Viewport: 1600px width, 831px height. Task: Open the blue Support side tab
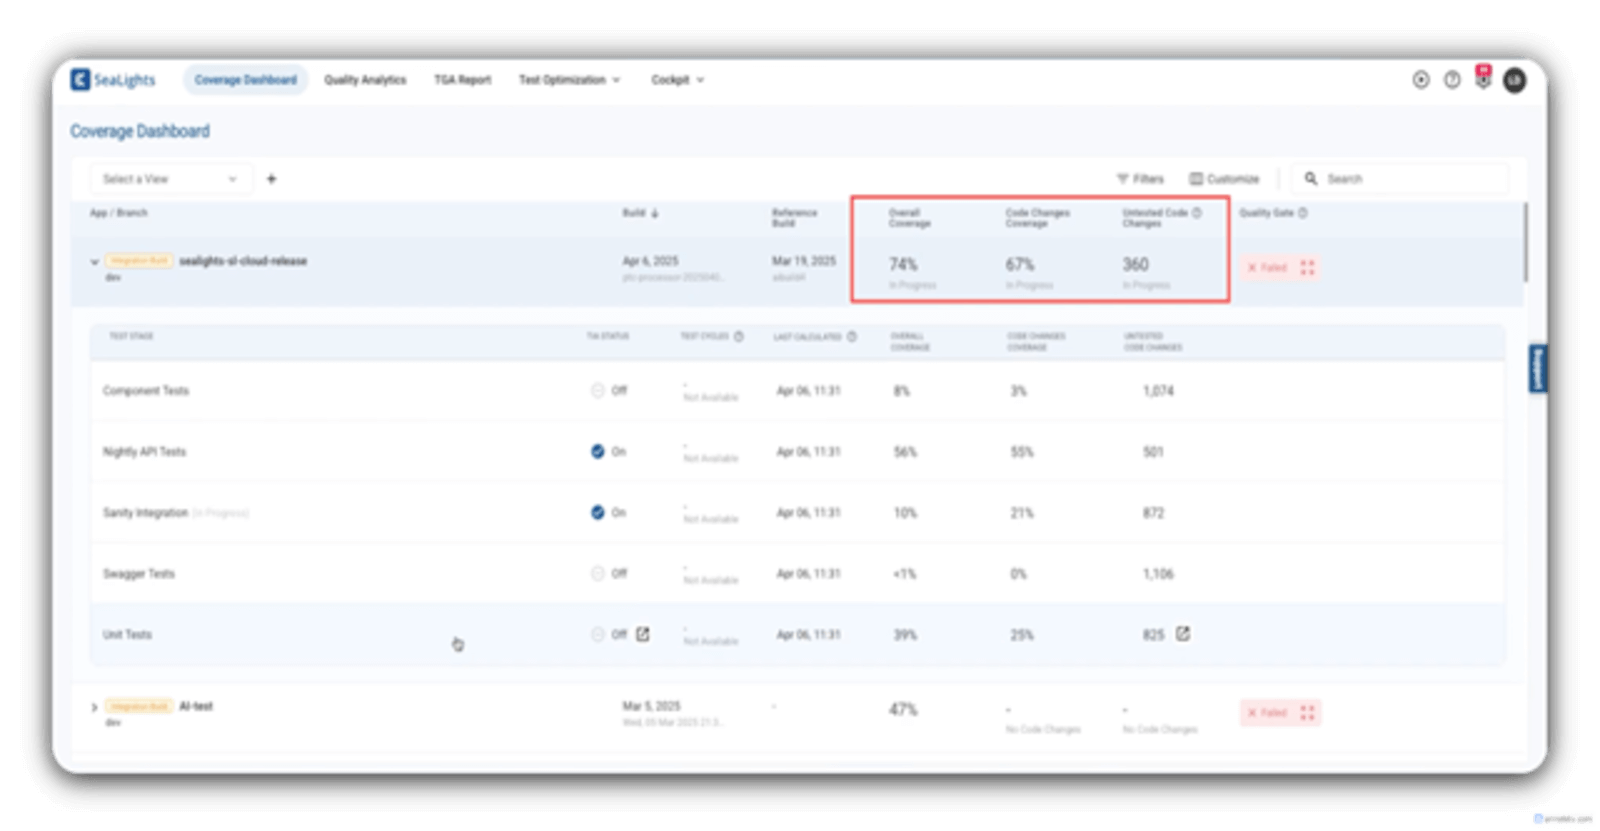(x=1538, y=369)
